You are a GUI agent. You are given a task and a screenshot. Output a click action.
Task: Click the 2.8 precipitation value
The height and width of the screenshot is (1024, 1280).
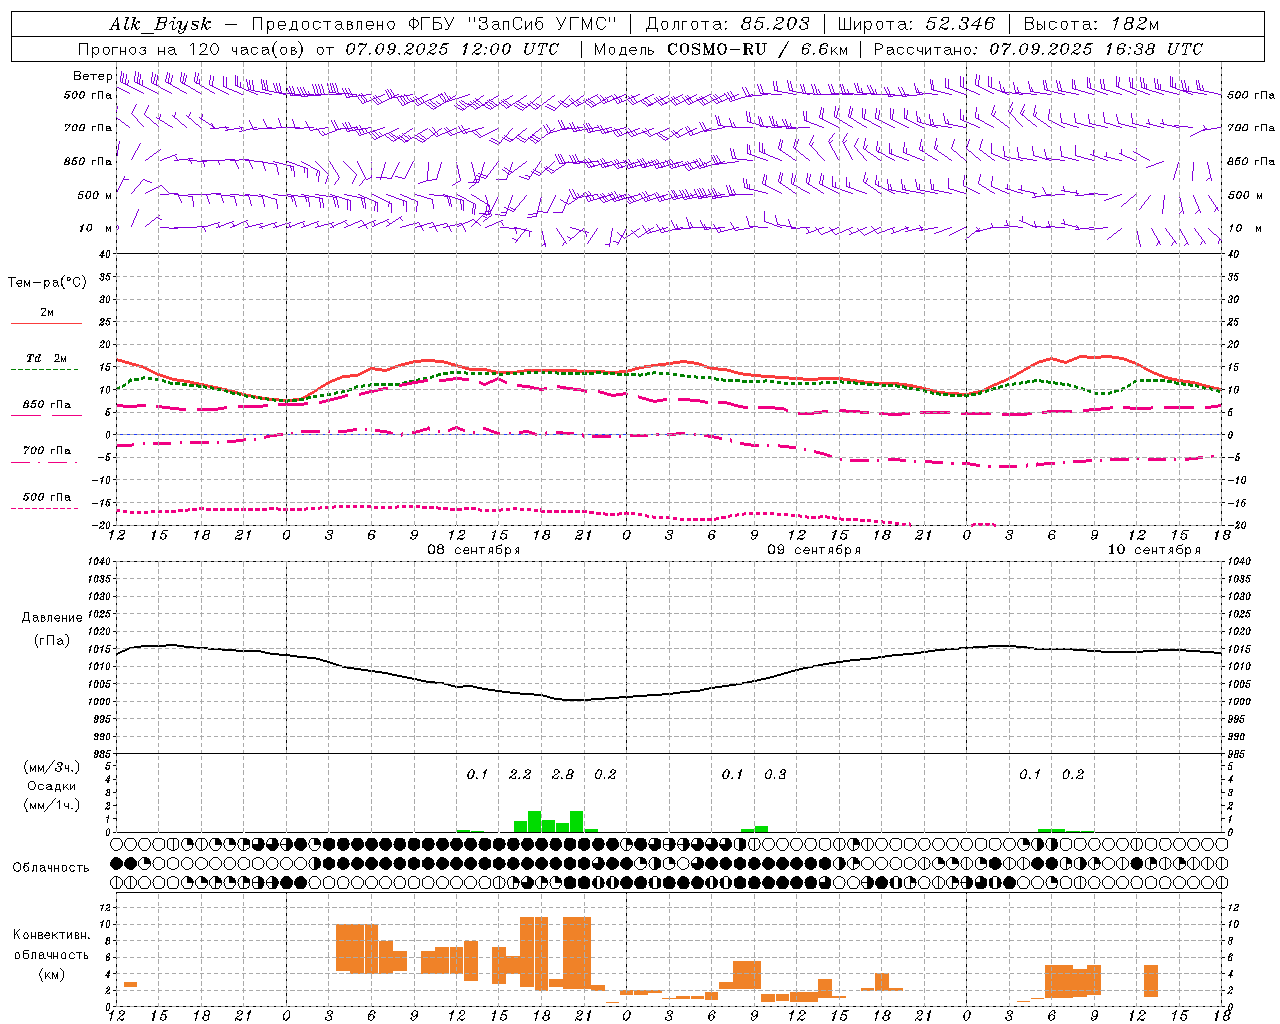pyautogui.click(x=563, y=775)
